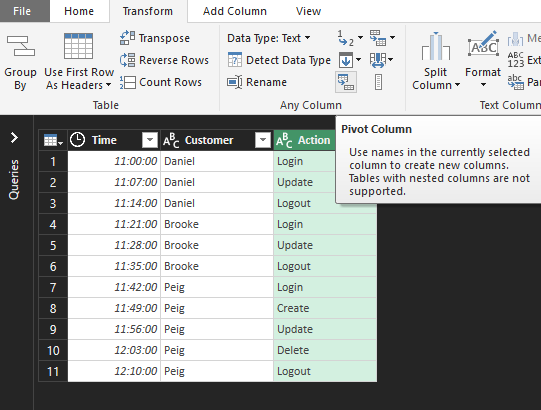Open the Move column dropdown arrow
This screenshot has height=410, width=541.
(x=390, y=60)
